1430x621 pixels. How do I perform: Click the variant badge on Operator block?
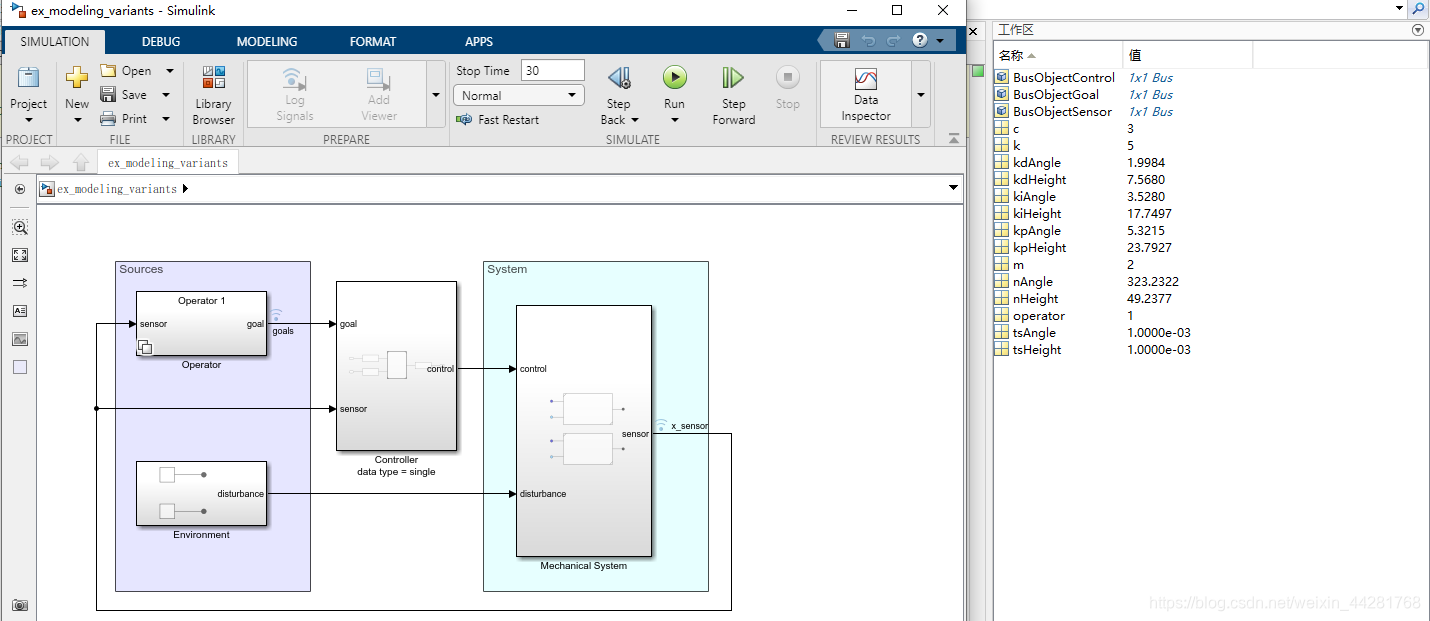[x=145, y=347]
